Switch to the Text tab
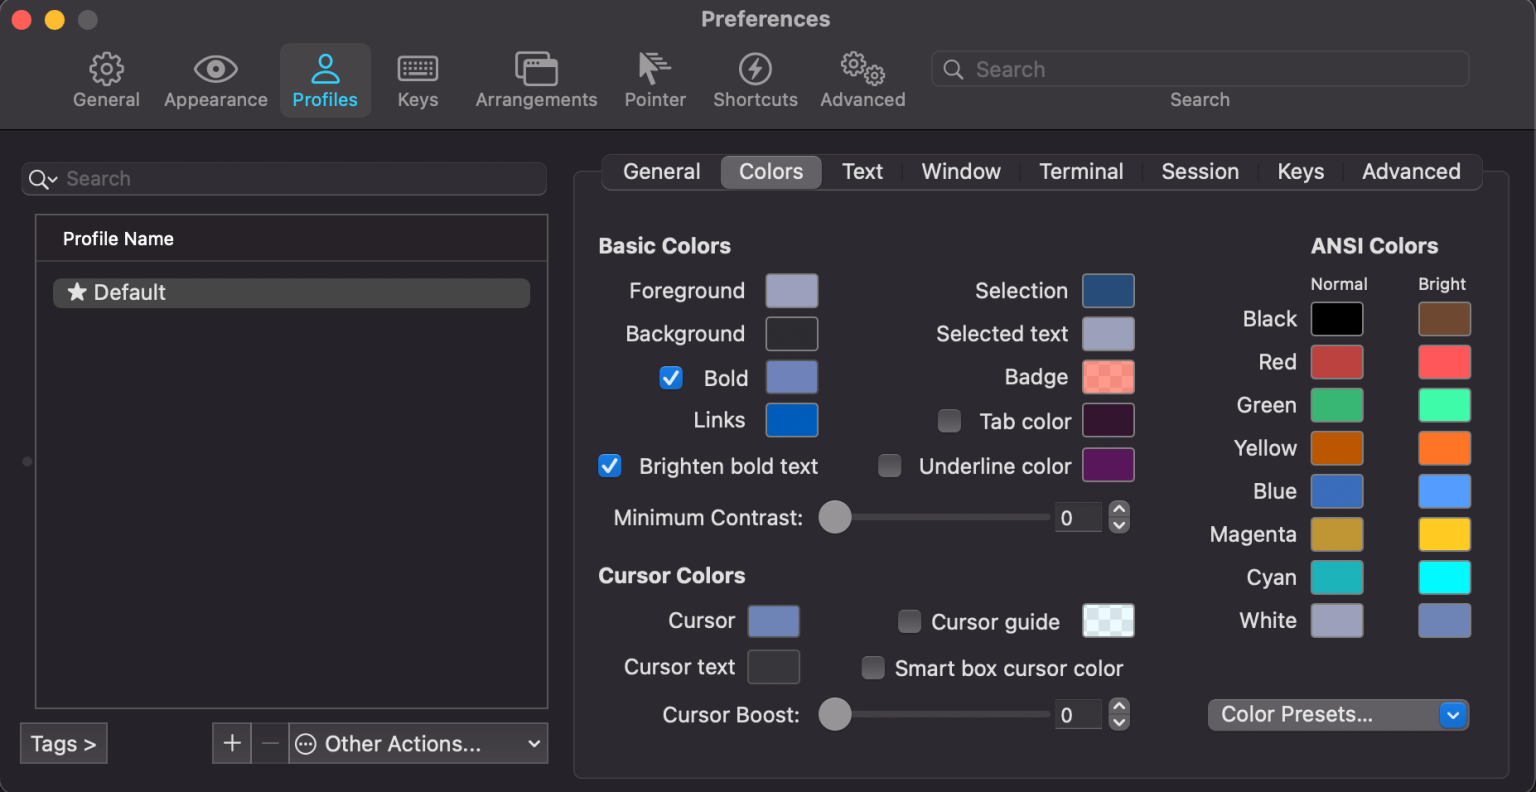 coord(861,171)
